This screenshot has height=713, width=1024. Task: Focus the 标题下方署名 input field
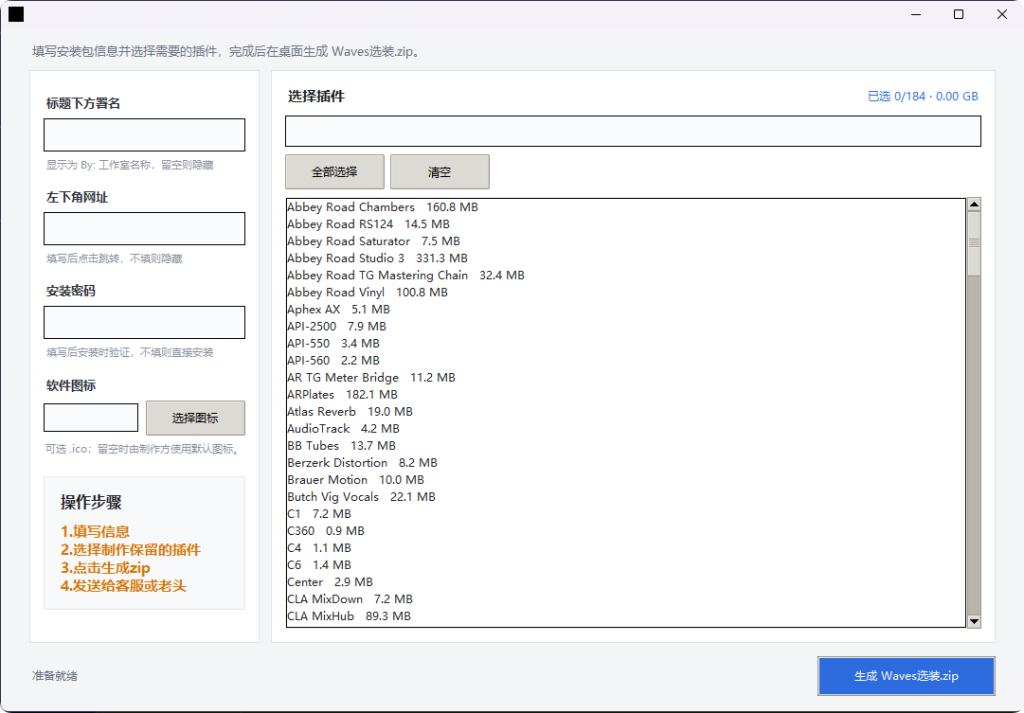click(144, 135)
